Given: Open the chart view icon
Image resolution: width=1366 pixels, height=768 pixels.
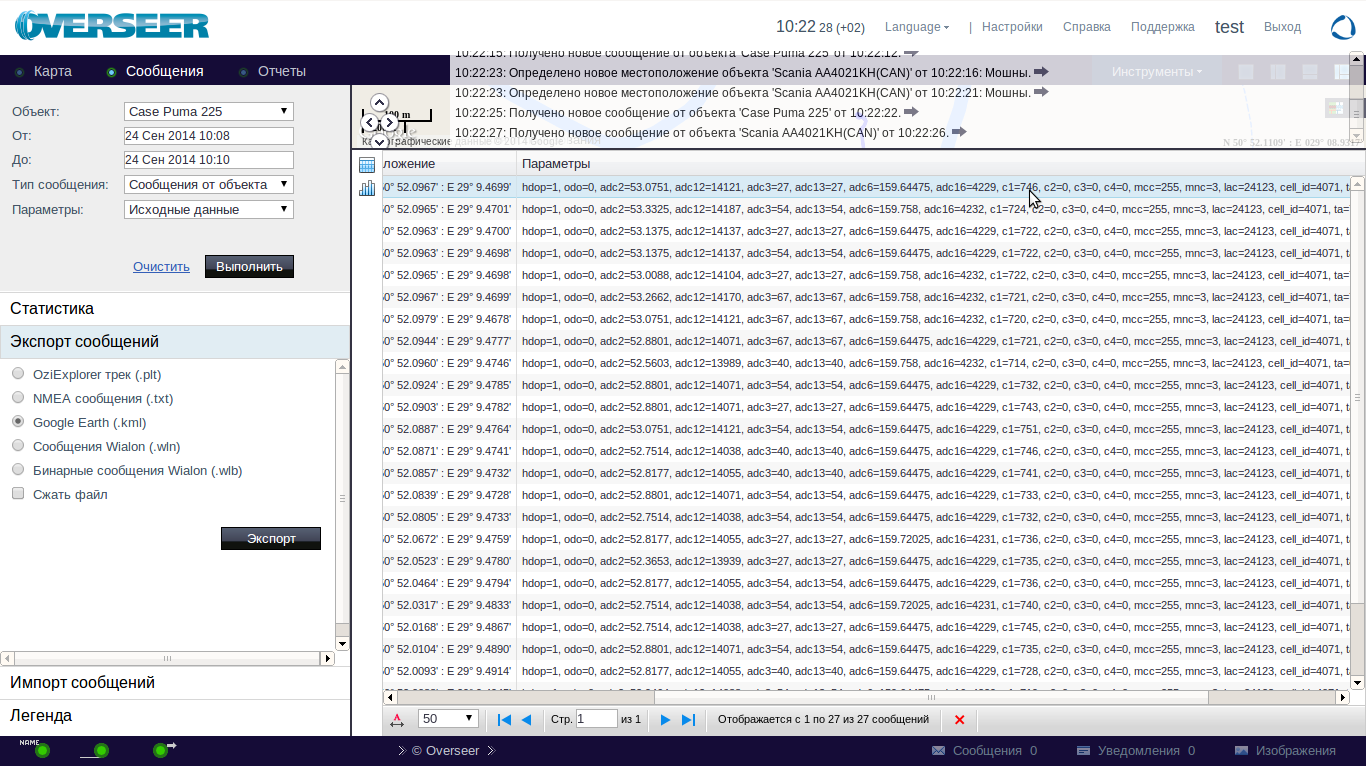Looking at the screenshot, I should (x=367, y=188).
